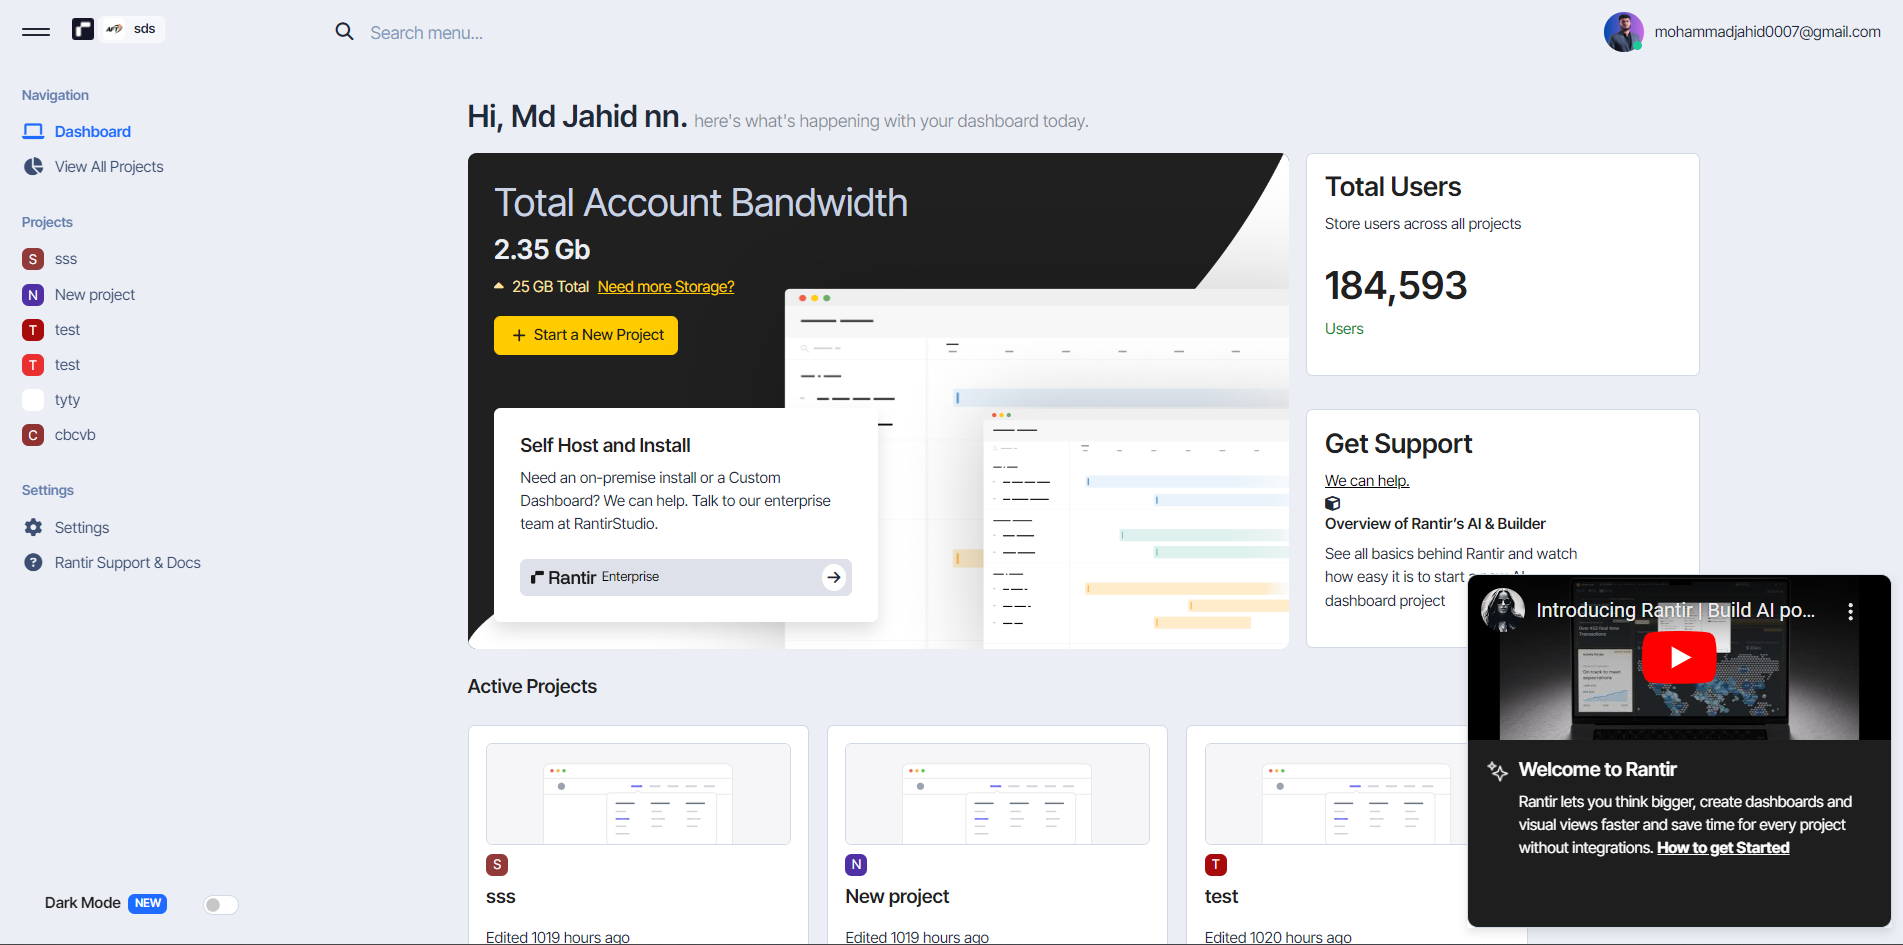The width and height of the screenshot is (1903, 945).
Task: Click the cbcvb project C badge in sidebar
Action: pos(33,435)
